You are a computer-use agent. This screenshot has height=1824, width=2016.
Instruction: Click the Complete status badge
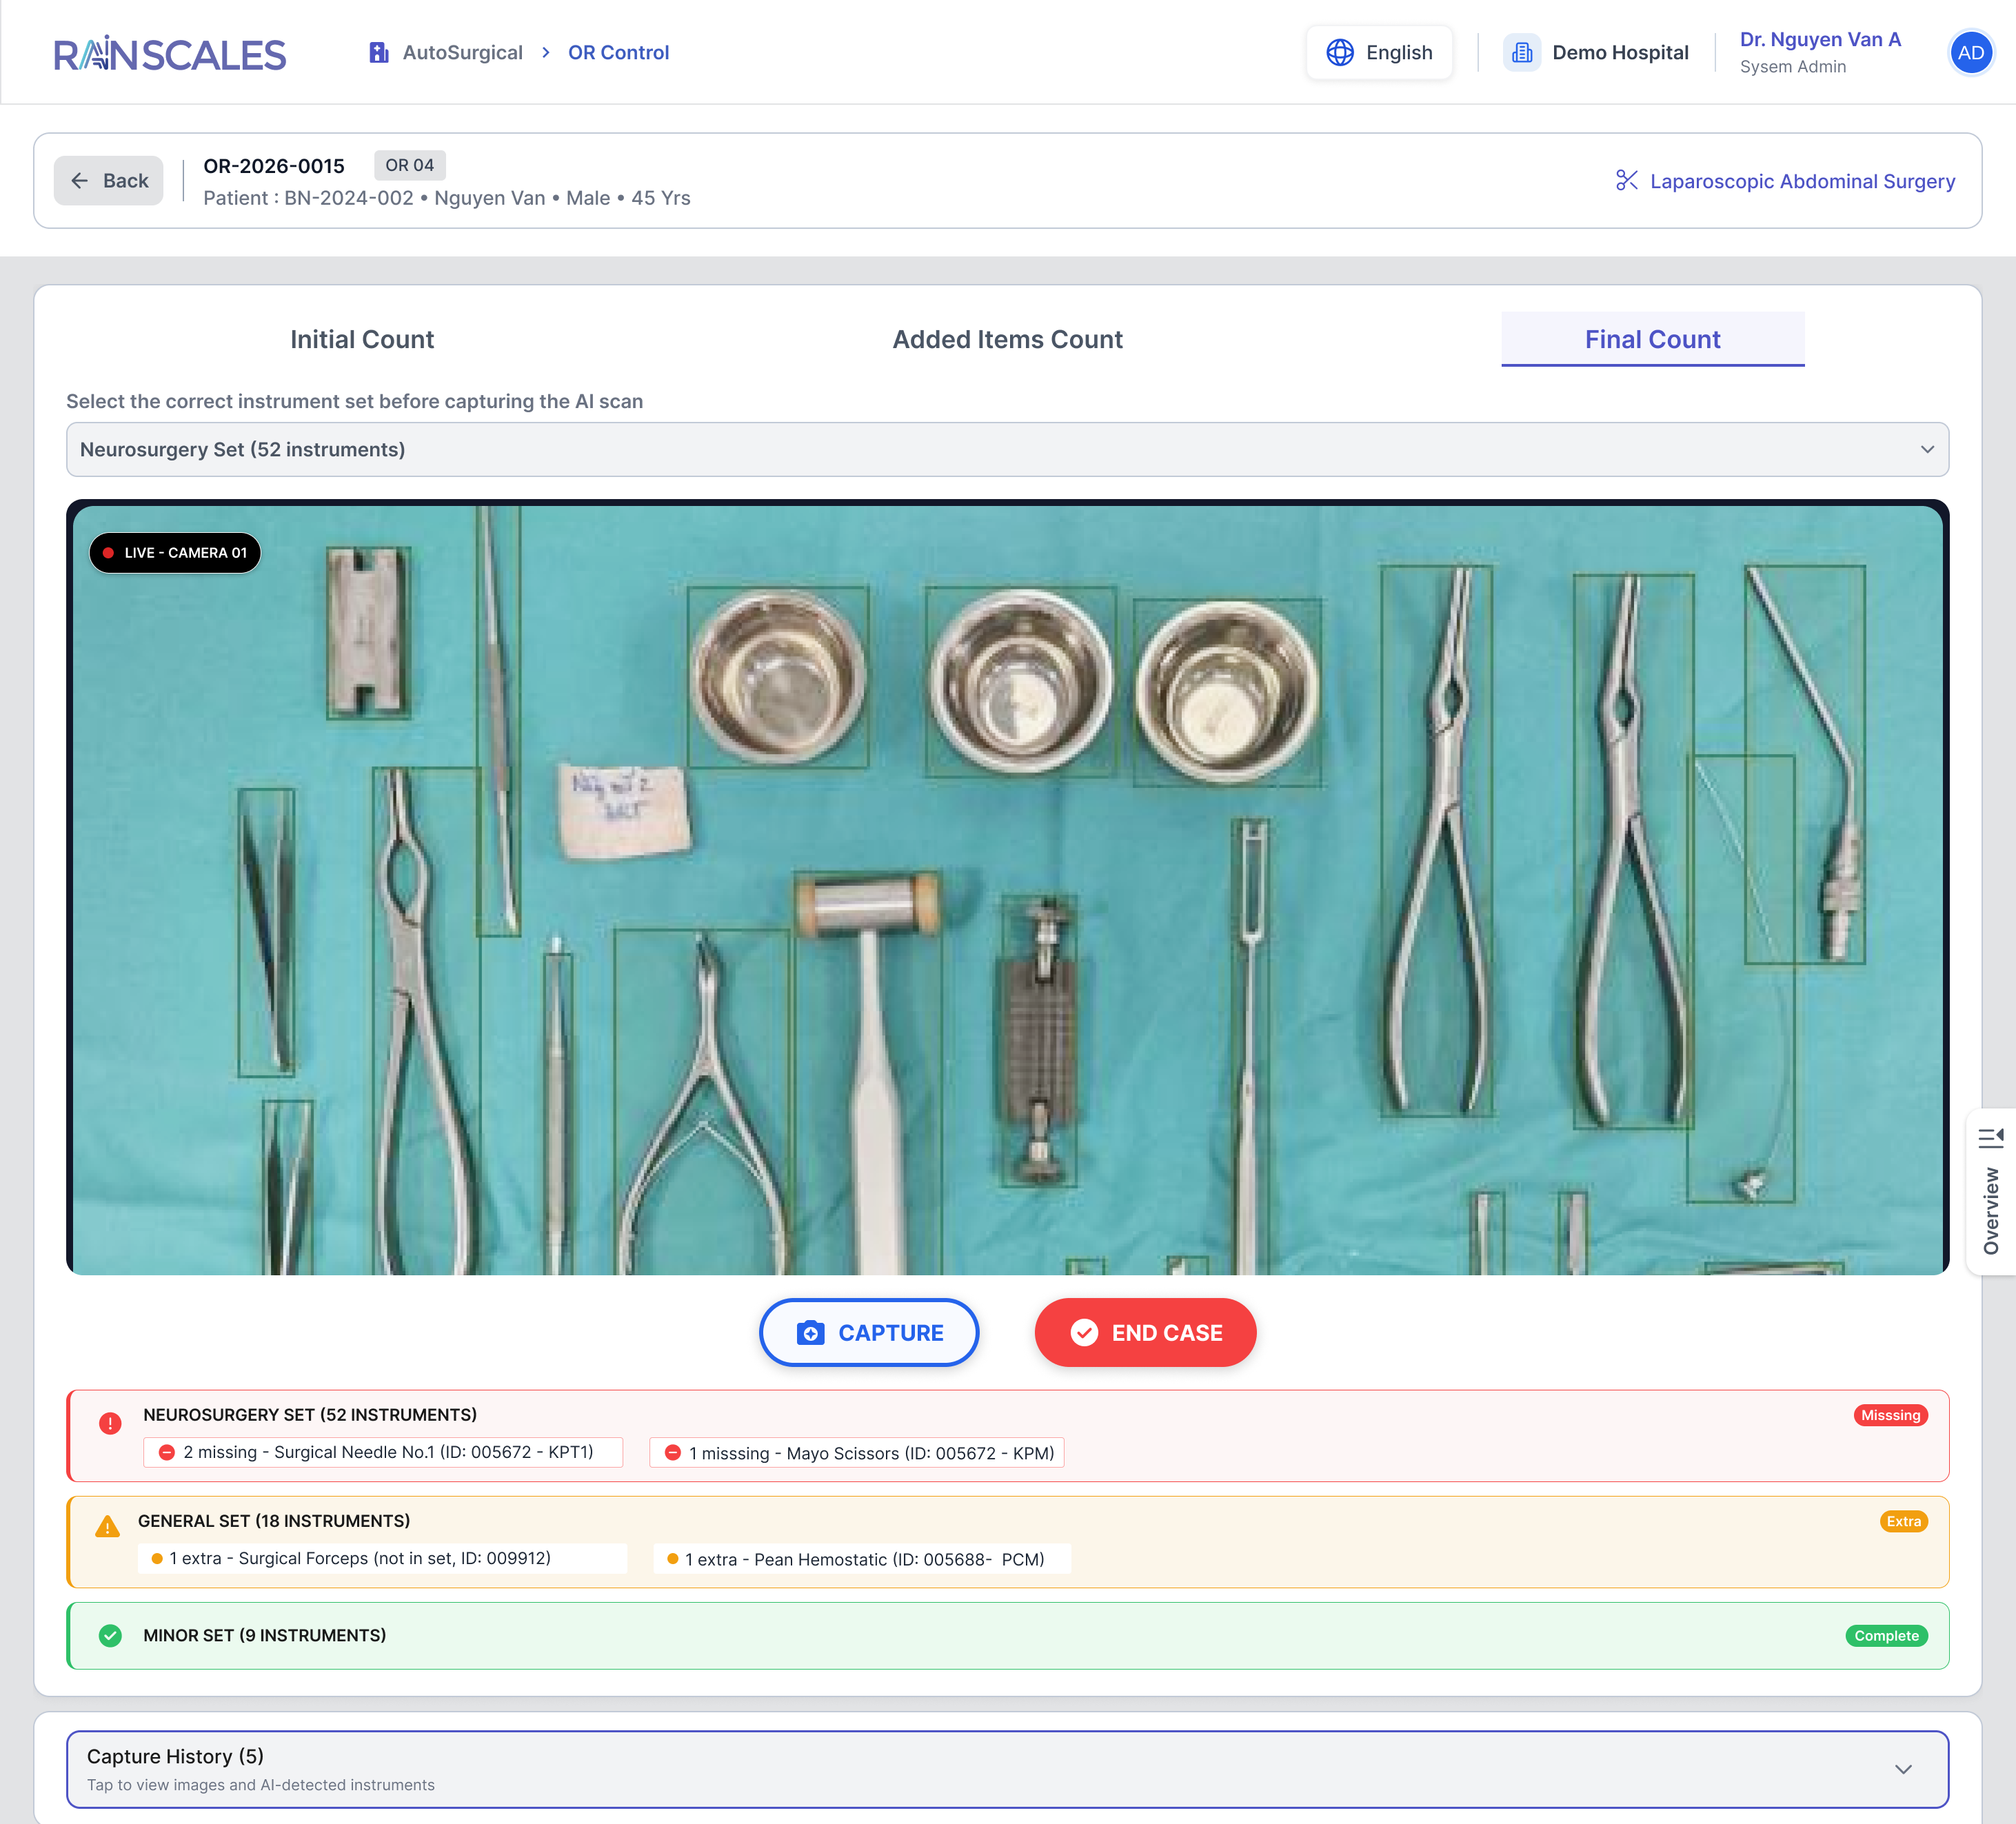1886,1636
